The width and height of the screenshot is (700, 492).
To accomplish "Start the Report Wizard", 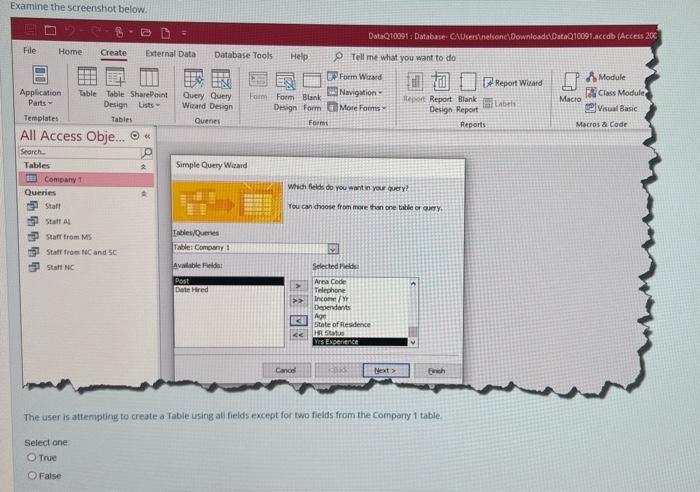I will coord(513,83).
